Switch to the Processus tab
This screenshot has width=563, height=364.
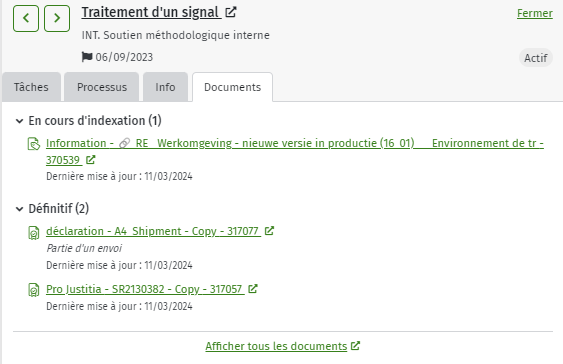point(102,87)
